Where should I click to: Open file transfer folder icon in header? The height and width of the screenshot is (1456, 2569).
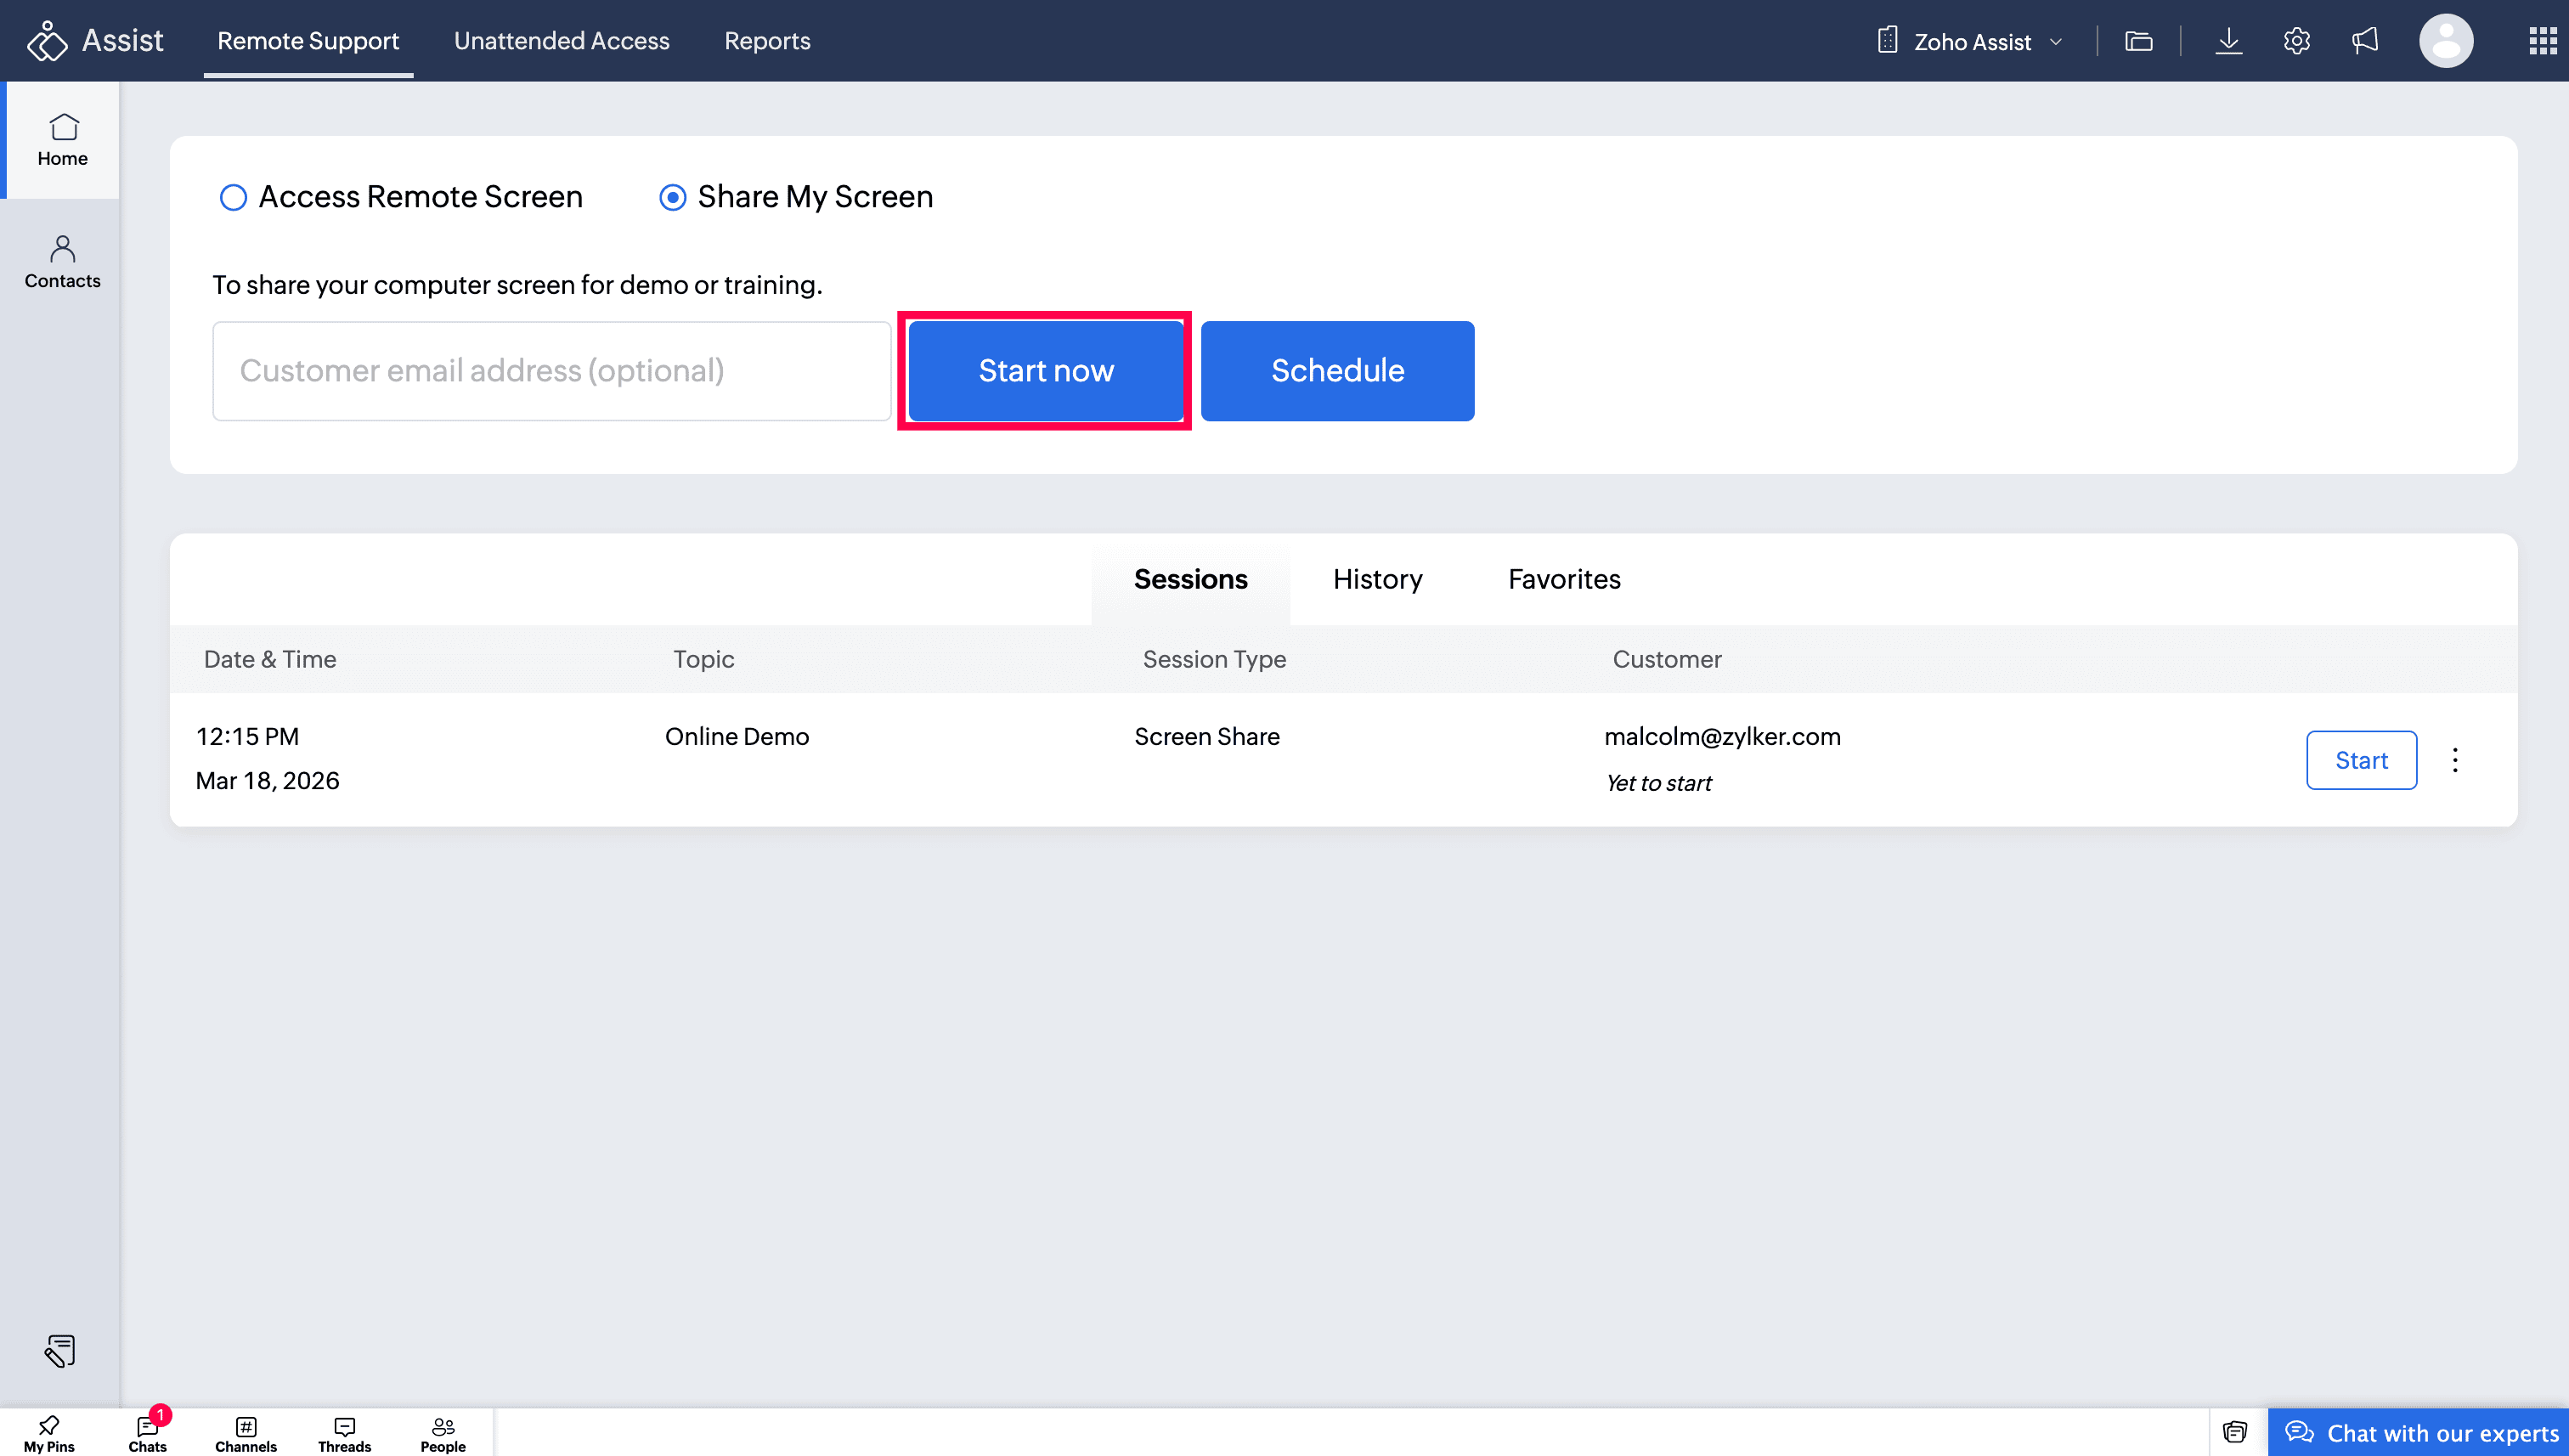(x=2138, y=41)
